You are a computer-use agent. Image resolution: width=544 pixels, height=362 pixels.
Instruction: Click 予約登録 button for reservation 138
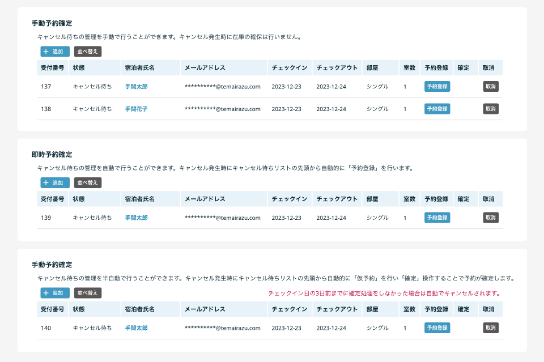(437, 109)
